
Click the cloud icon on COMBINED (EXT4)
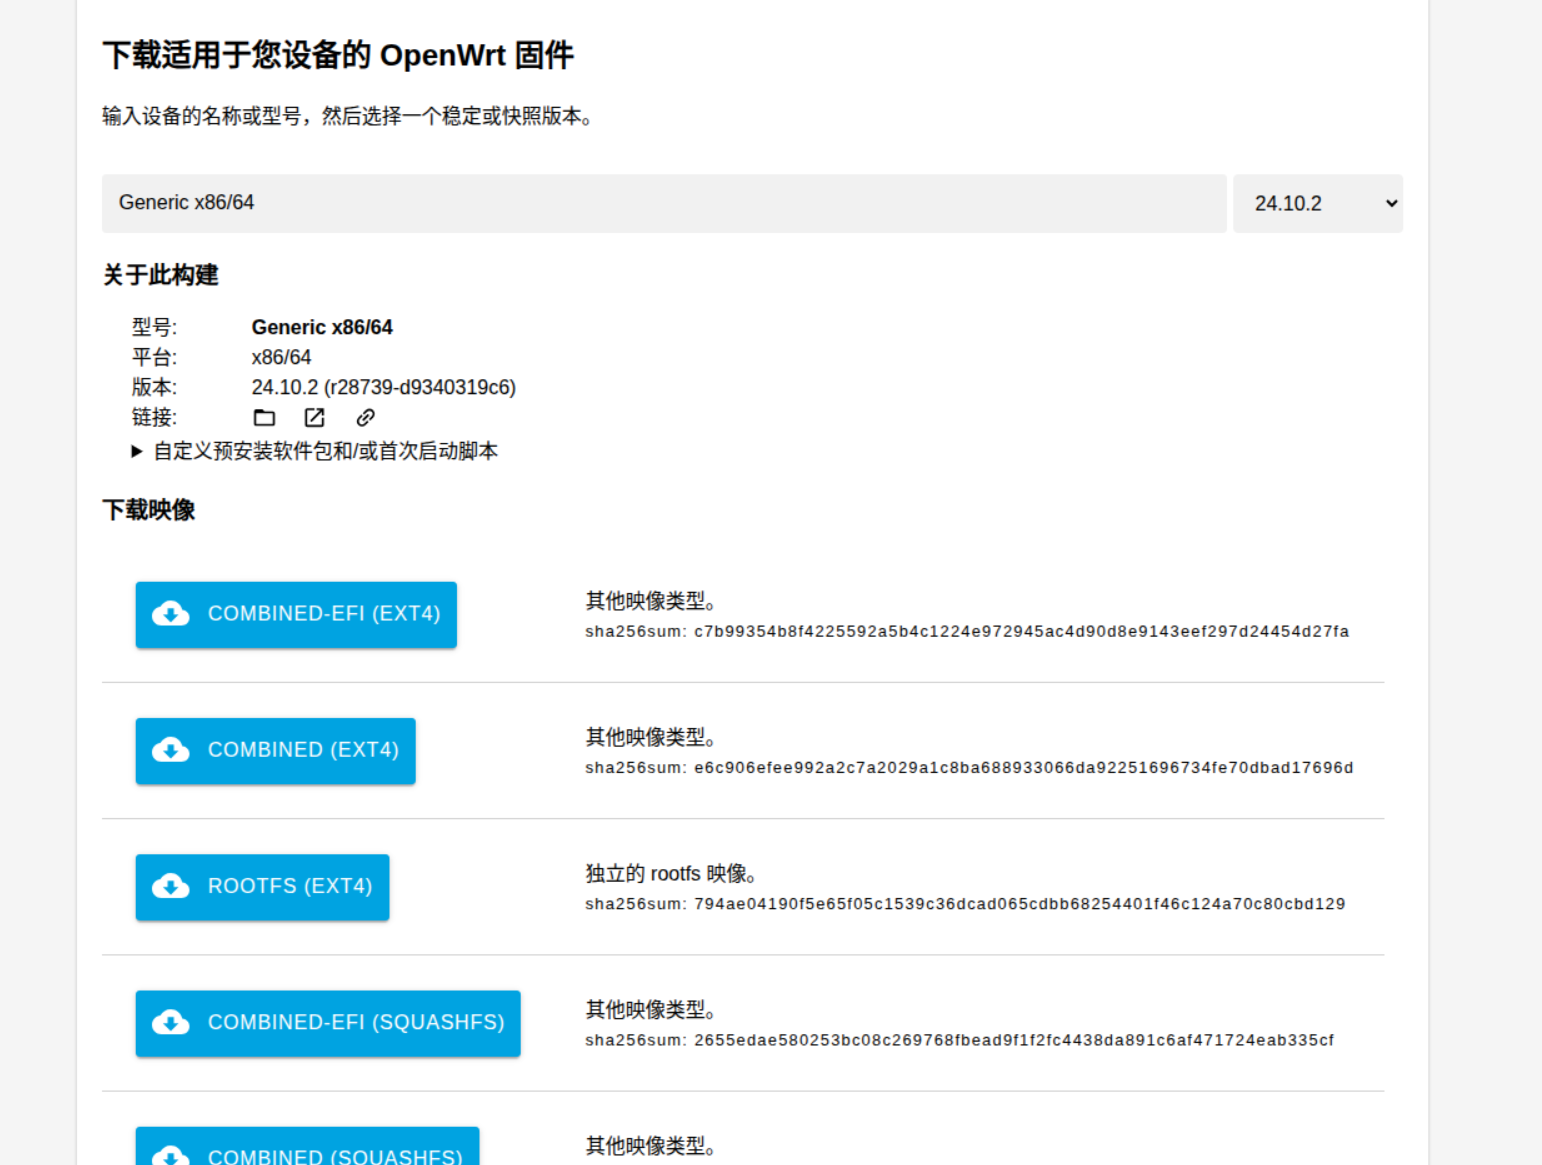pos(171,750)
